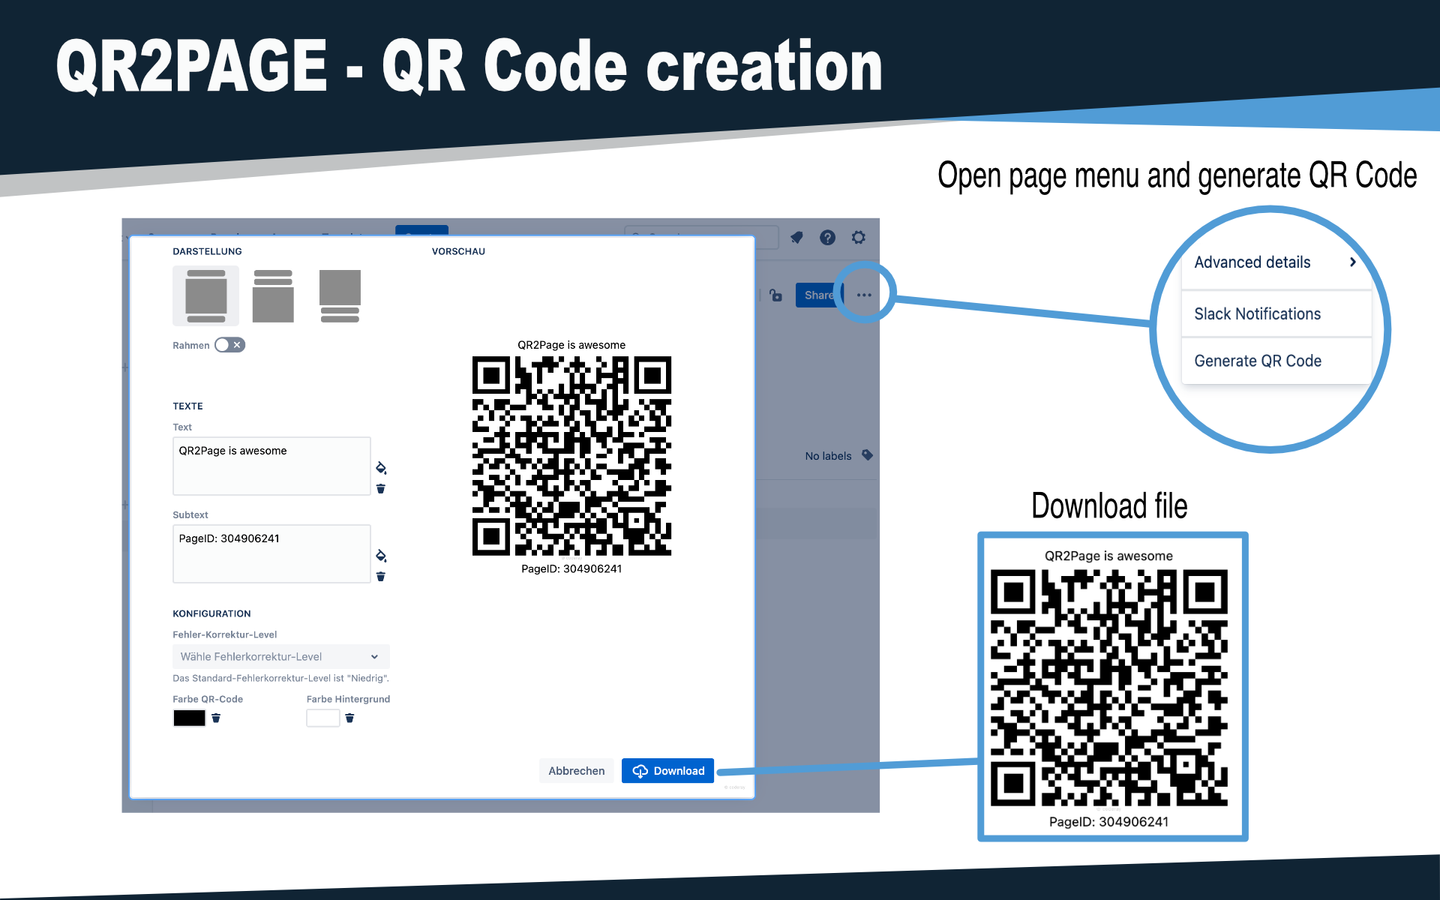Click the Download button
The height and width of the screenshot is (900, 1440).
point(668,771)
